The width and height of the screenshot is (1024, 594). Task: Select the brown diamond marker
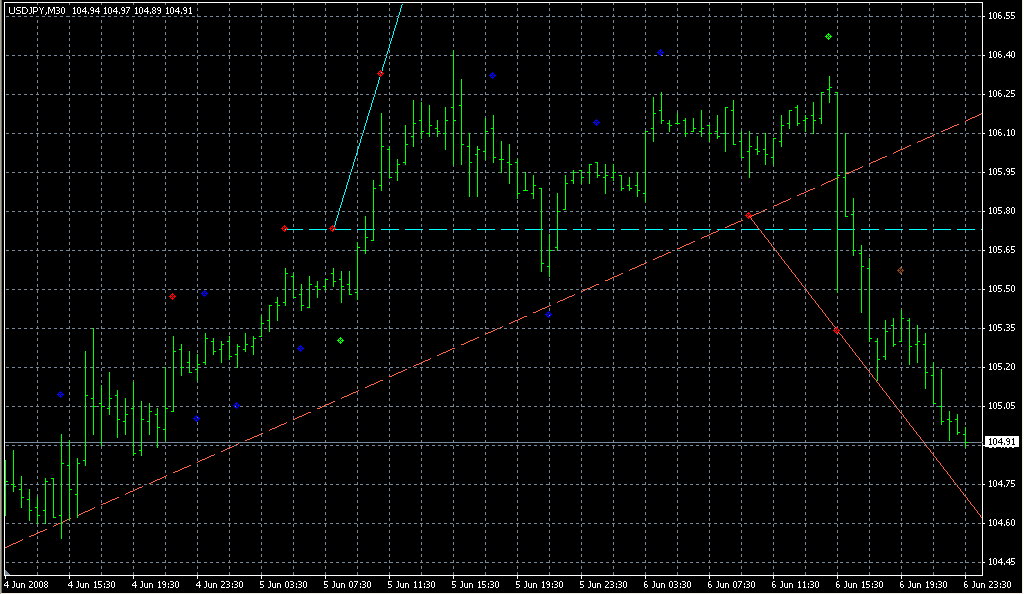(900, 270)
